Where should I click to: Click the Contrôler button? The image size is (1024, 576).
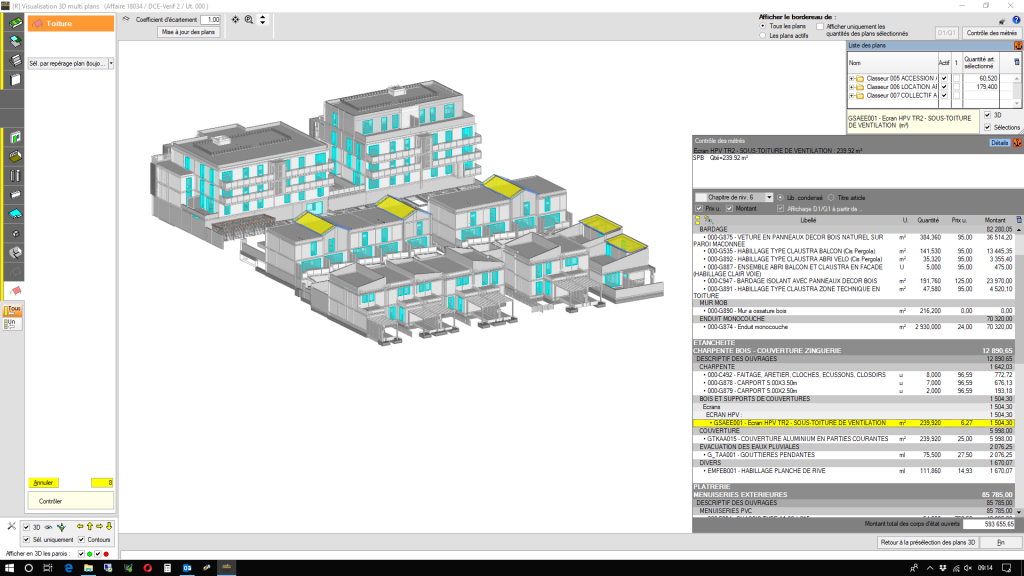pyautogui.click(x=71, y=502)
